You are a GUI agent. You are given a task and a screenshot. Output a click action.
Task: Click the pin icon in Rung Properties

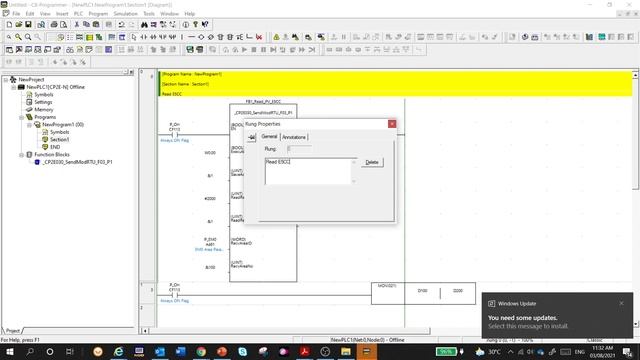251,138
